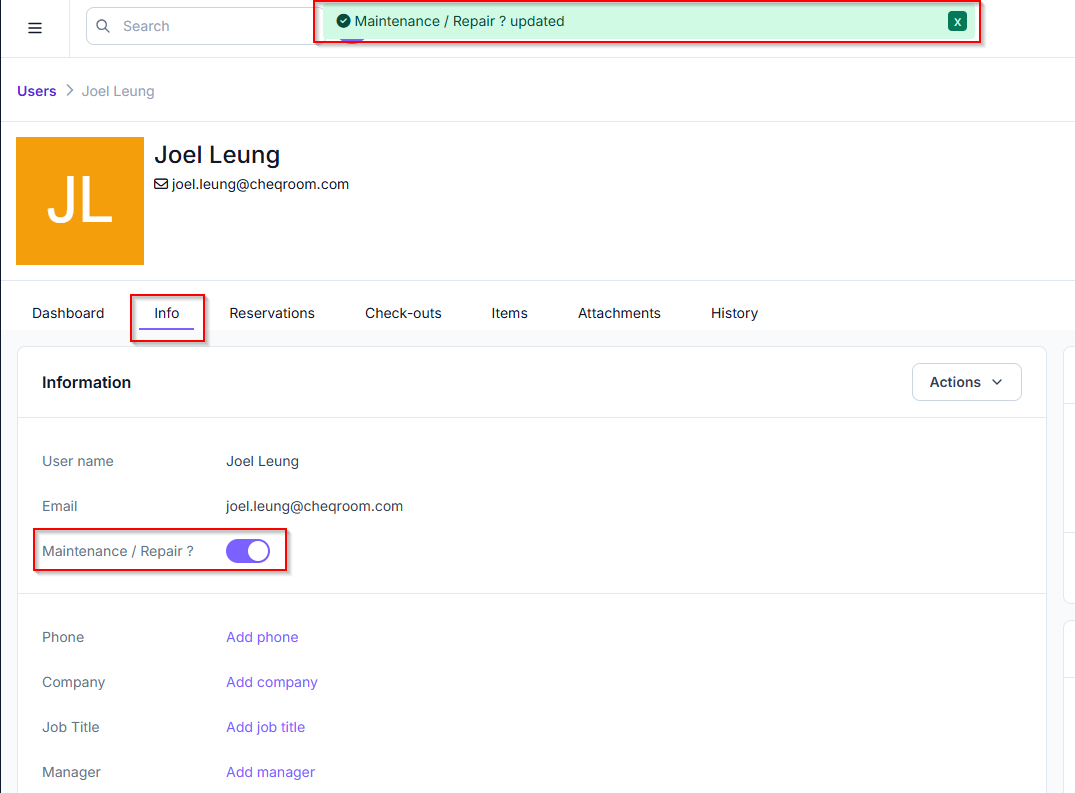Open the Actions dropdown
The image size is (1075, 793).
coord(966,382)
